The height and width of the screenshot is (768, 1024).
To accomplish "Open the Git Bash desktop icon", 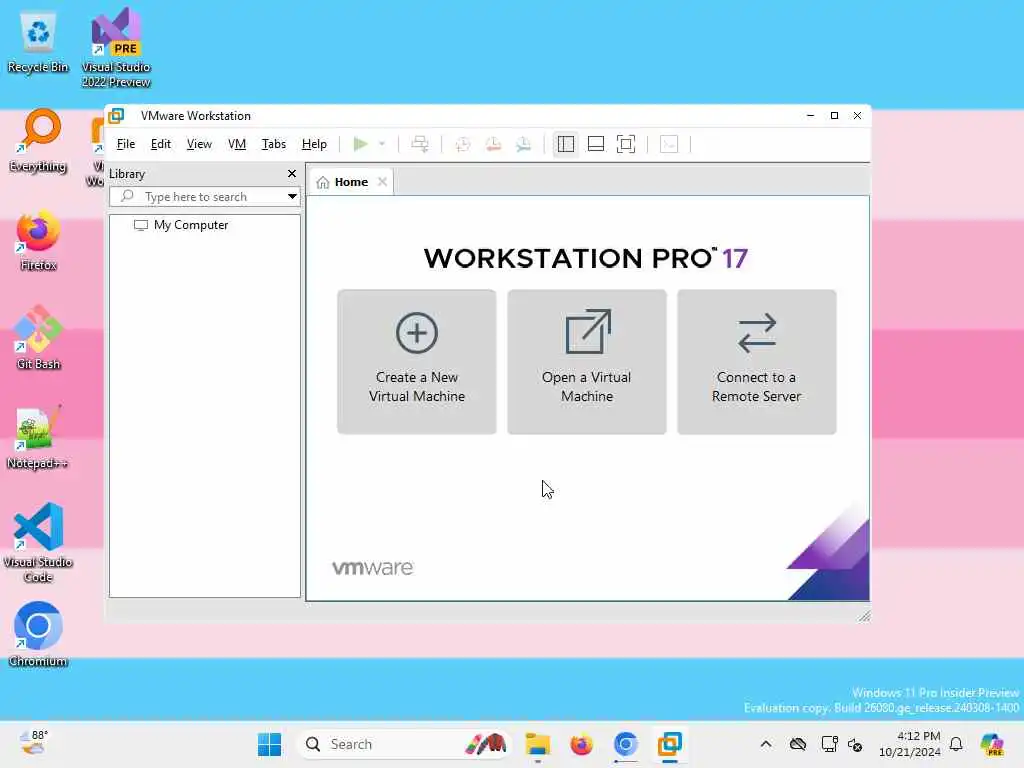I will click(x=38, y=338).
